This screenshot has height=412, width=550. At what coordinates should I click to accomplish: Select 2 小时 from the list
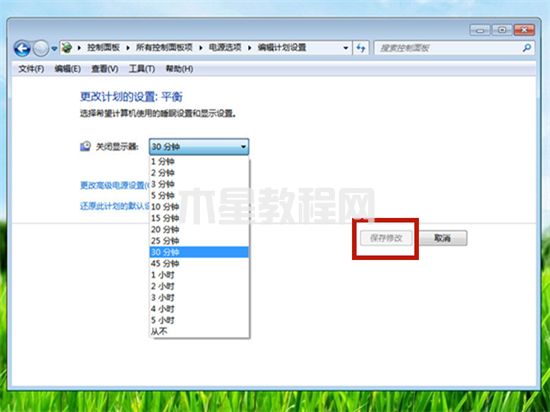tap(199, 286)
